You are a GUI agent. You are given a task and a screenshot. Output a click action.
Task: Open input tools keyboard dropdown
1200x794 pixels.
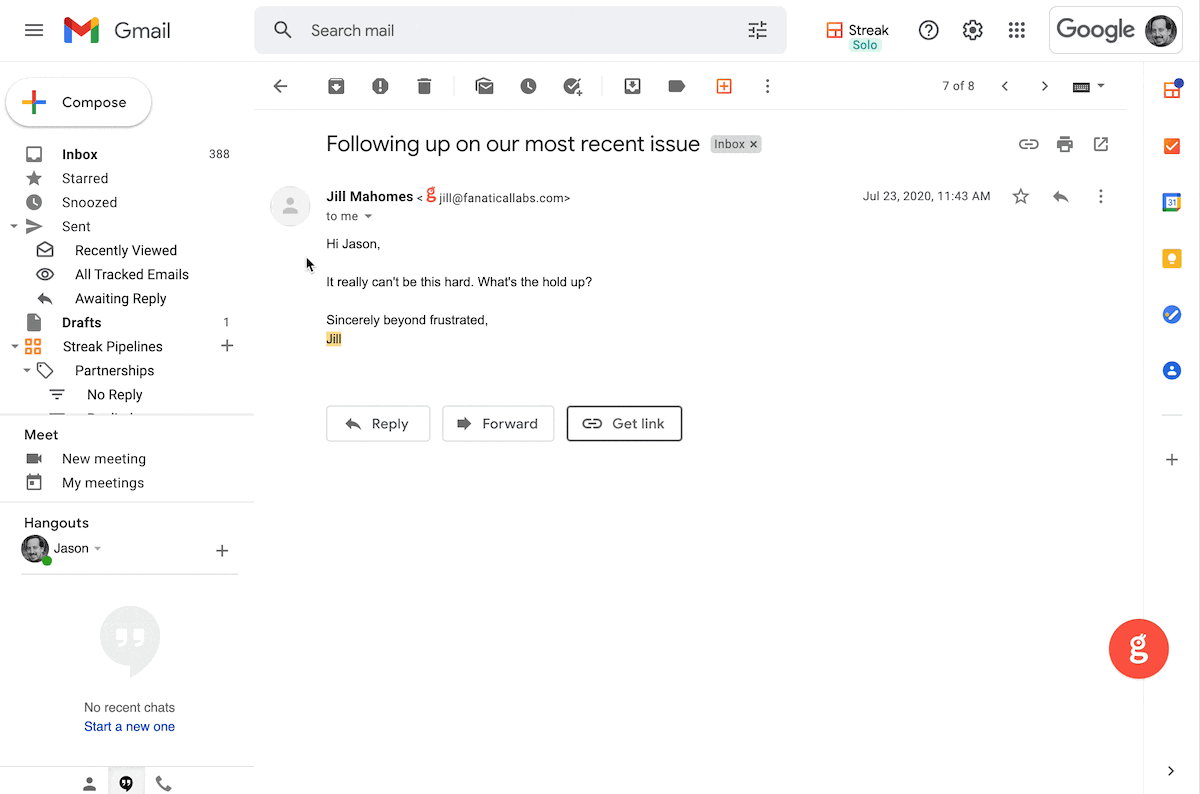click(1089, 86)
